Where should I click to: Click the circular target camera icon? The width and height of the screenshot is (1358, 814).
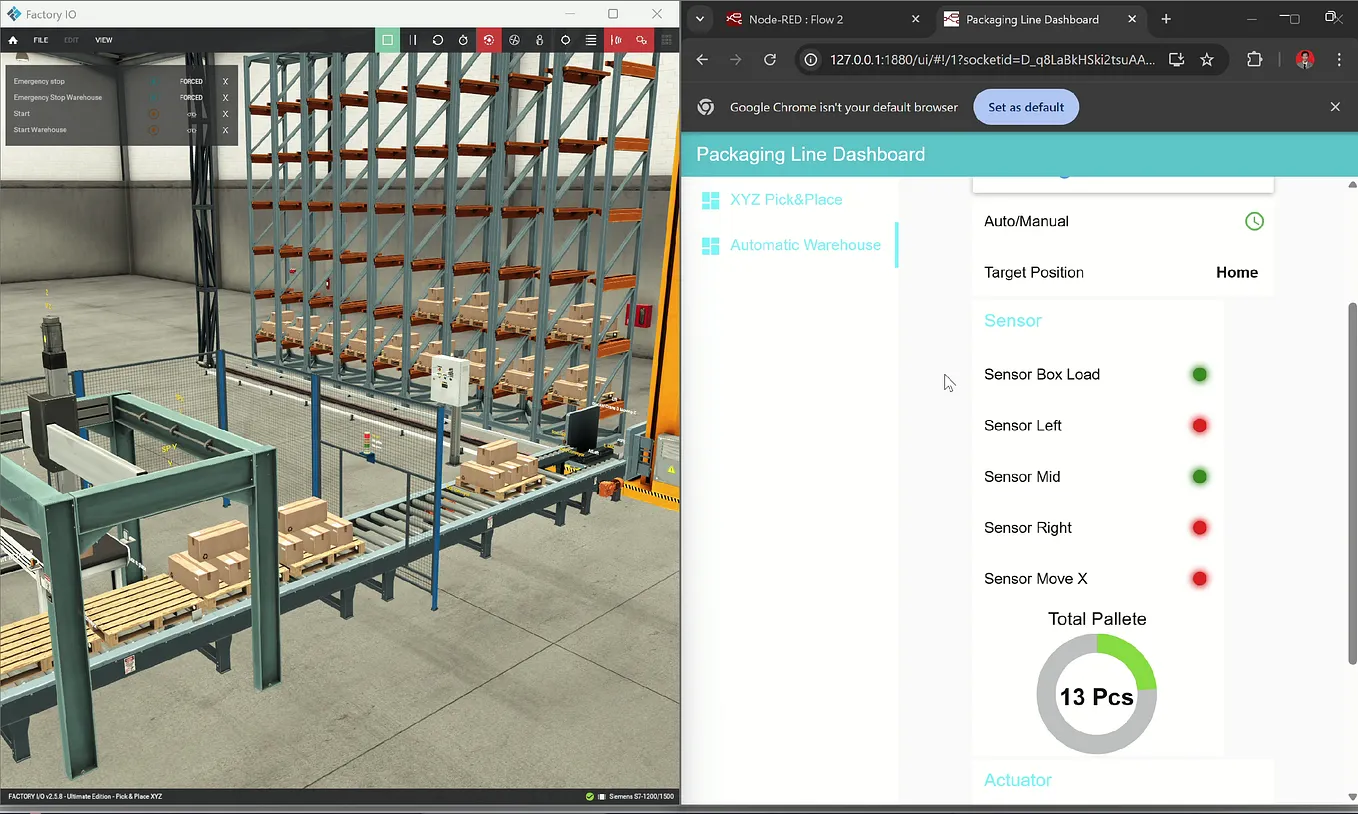(x=566, y=40)
